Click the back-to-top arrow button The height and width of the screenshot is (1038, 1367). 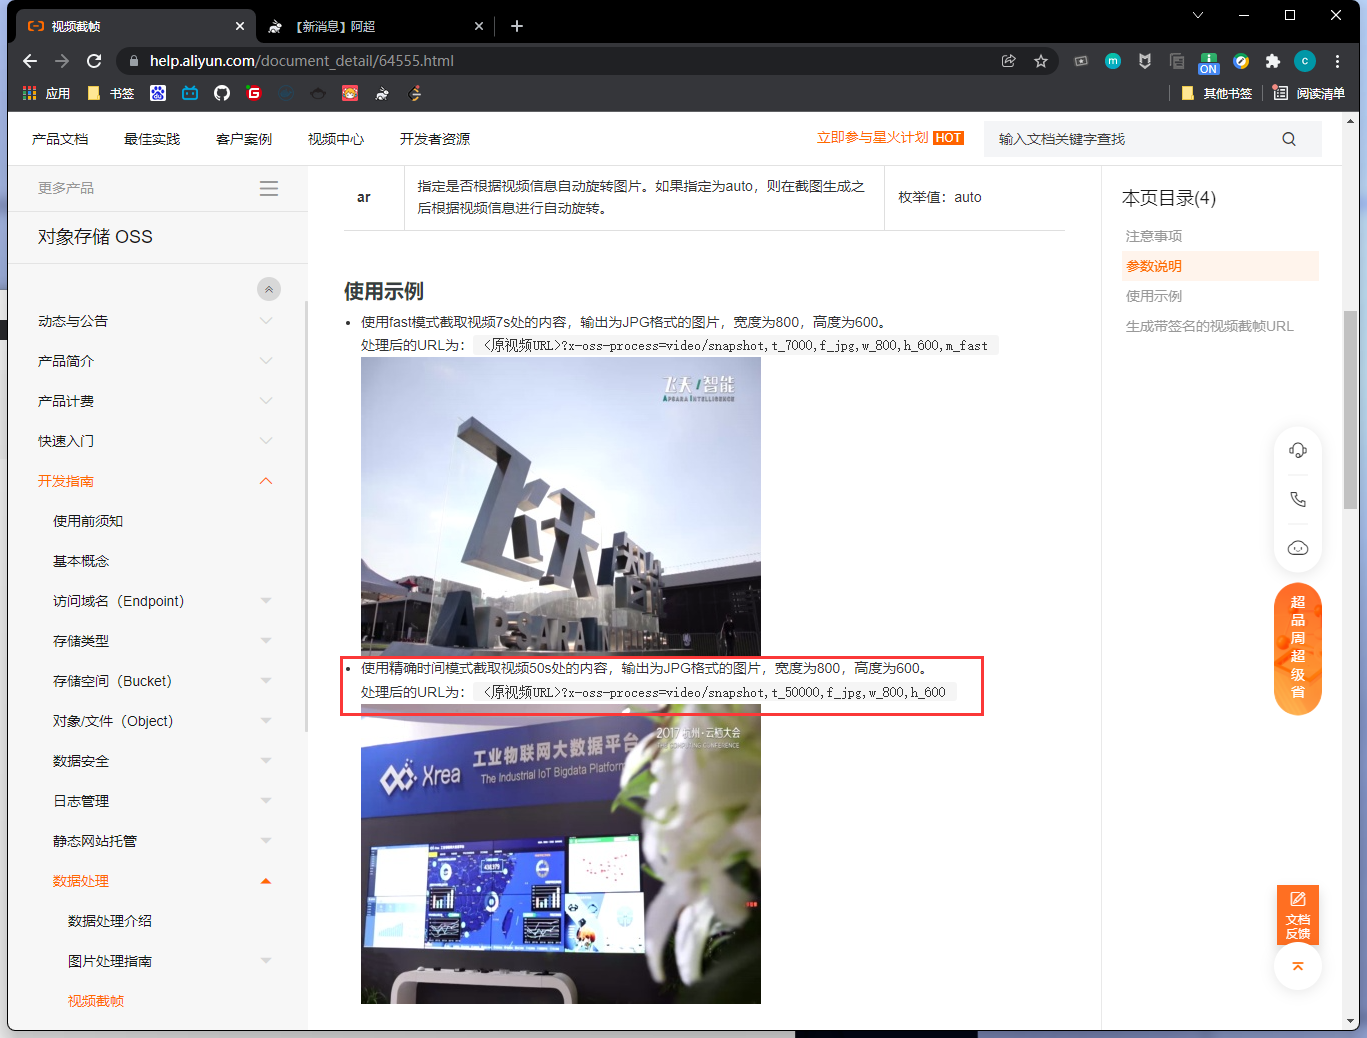point(1297,966)
